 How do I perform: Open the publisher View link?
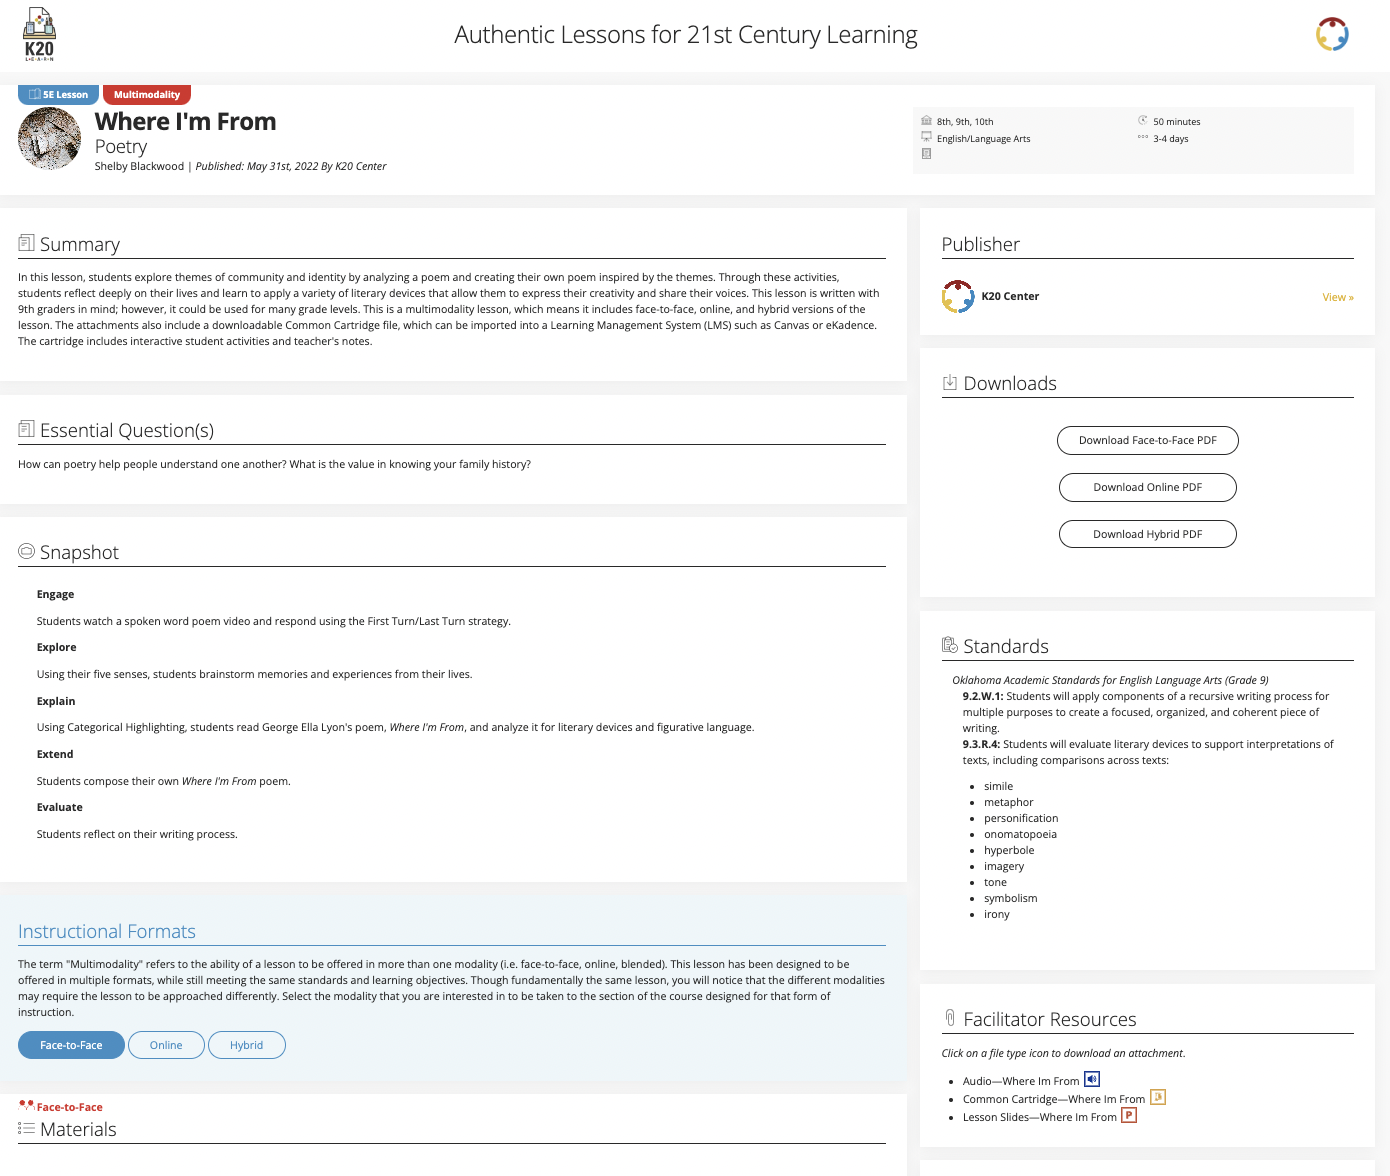[1337, 297]
